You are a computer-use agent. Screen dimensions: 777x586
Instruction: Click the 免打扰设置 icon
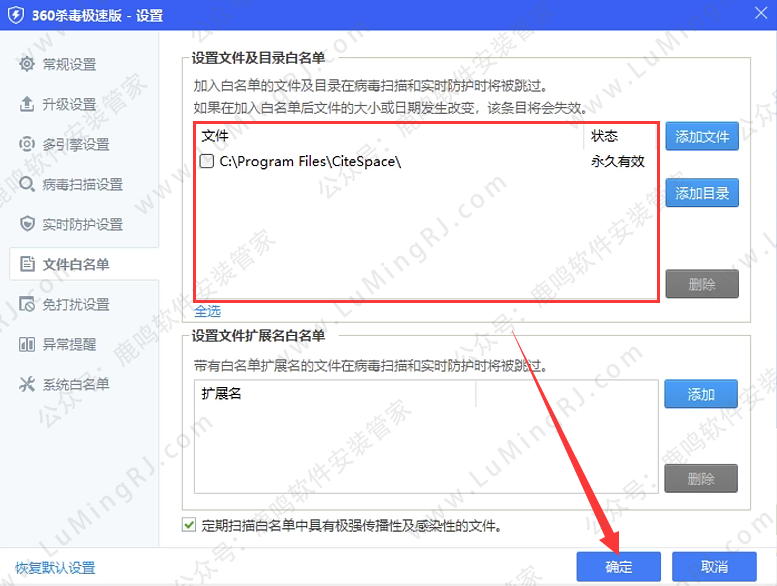click(27, 304)
